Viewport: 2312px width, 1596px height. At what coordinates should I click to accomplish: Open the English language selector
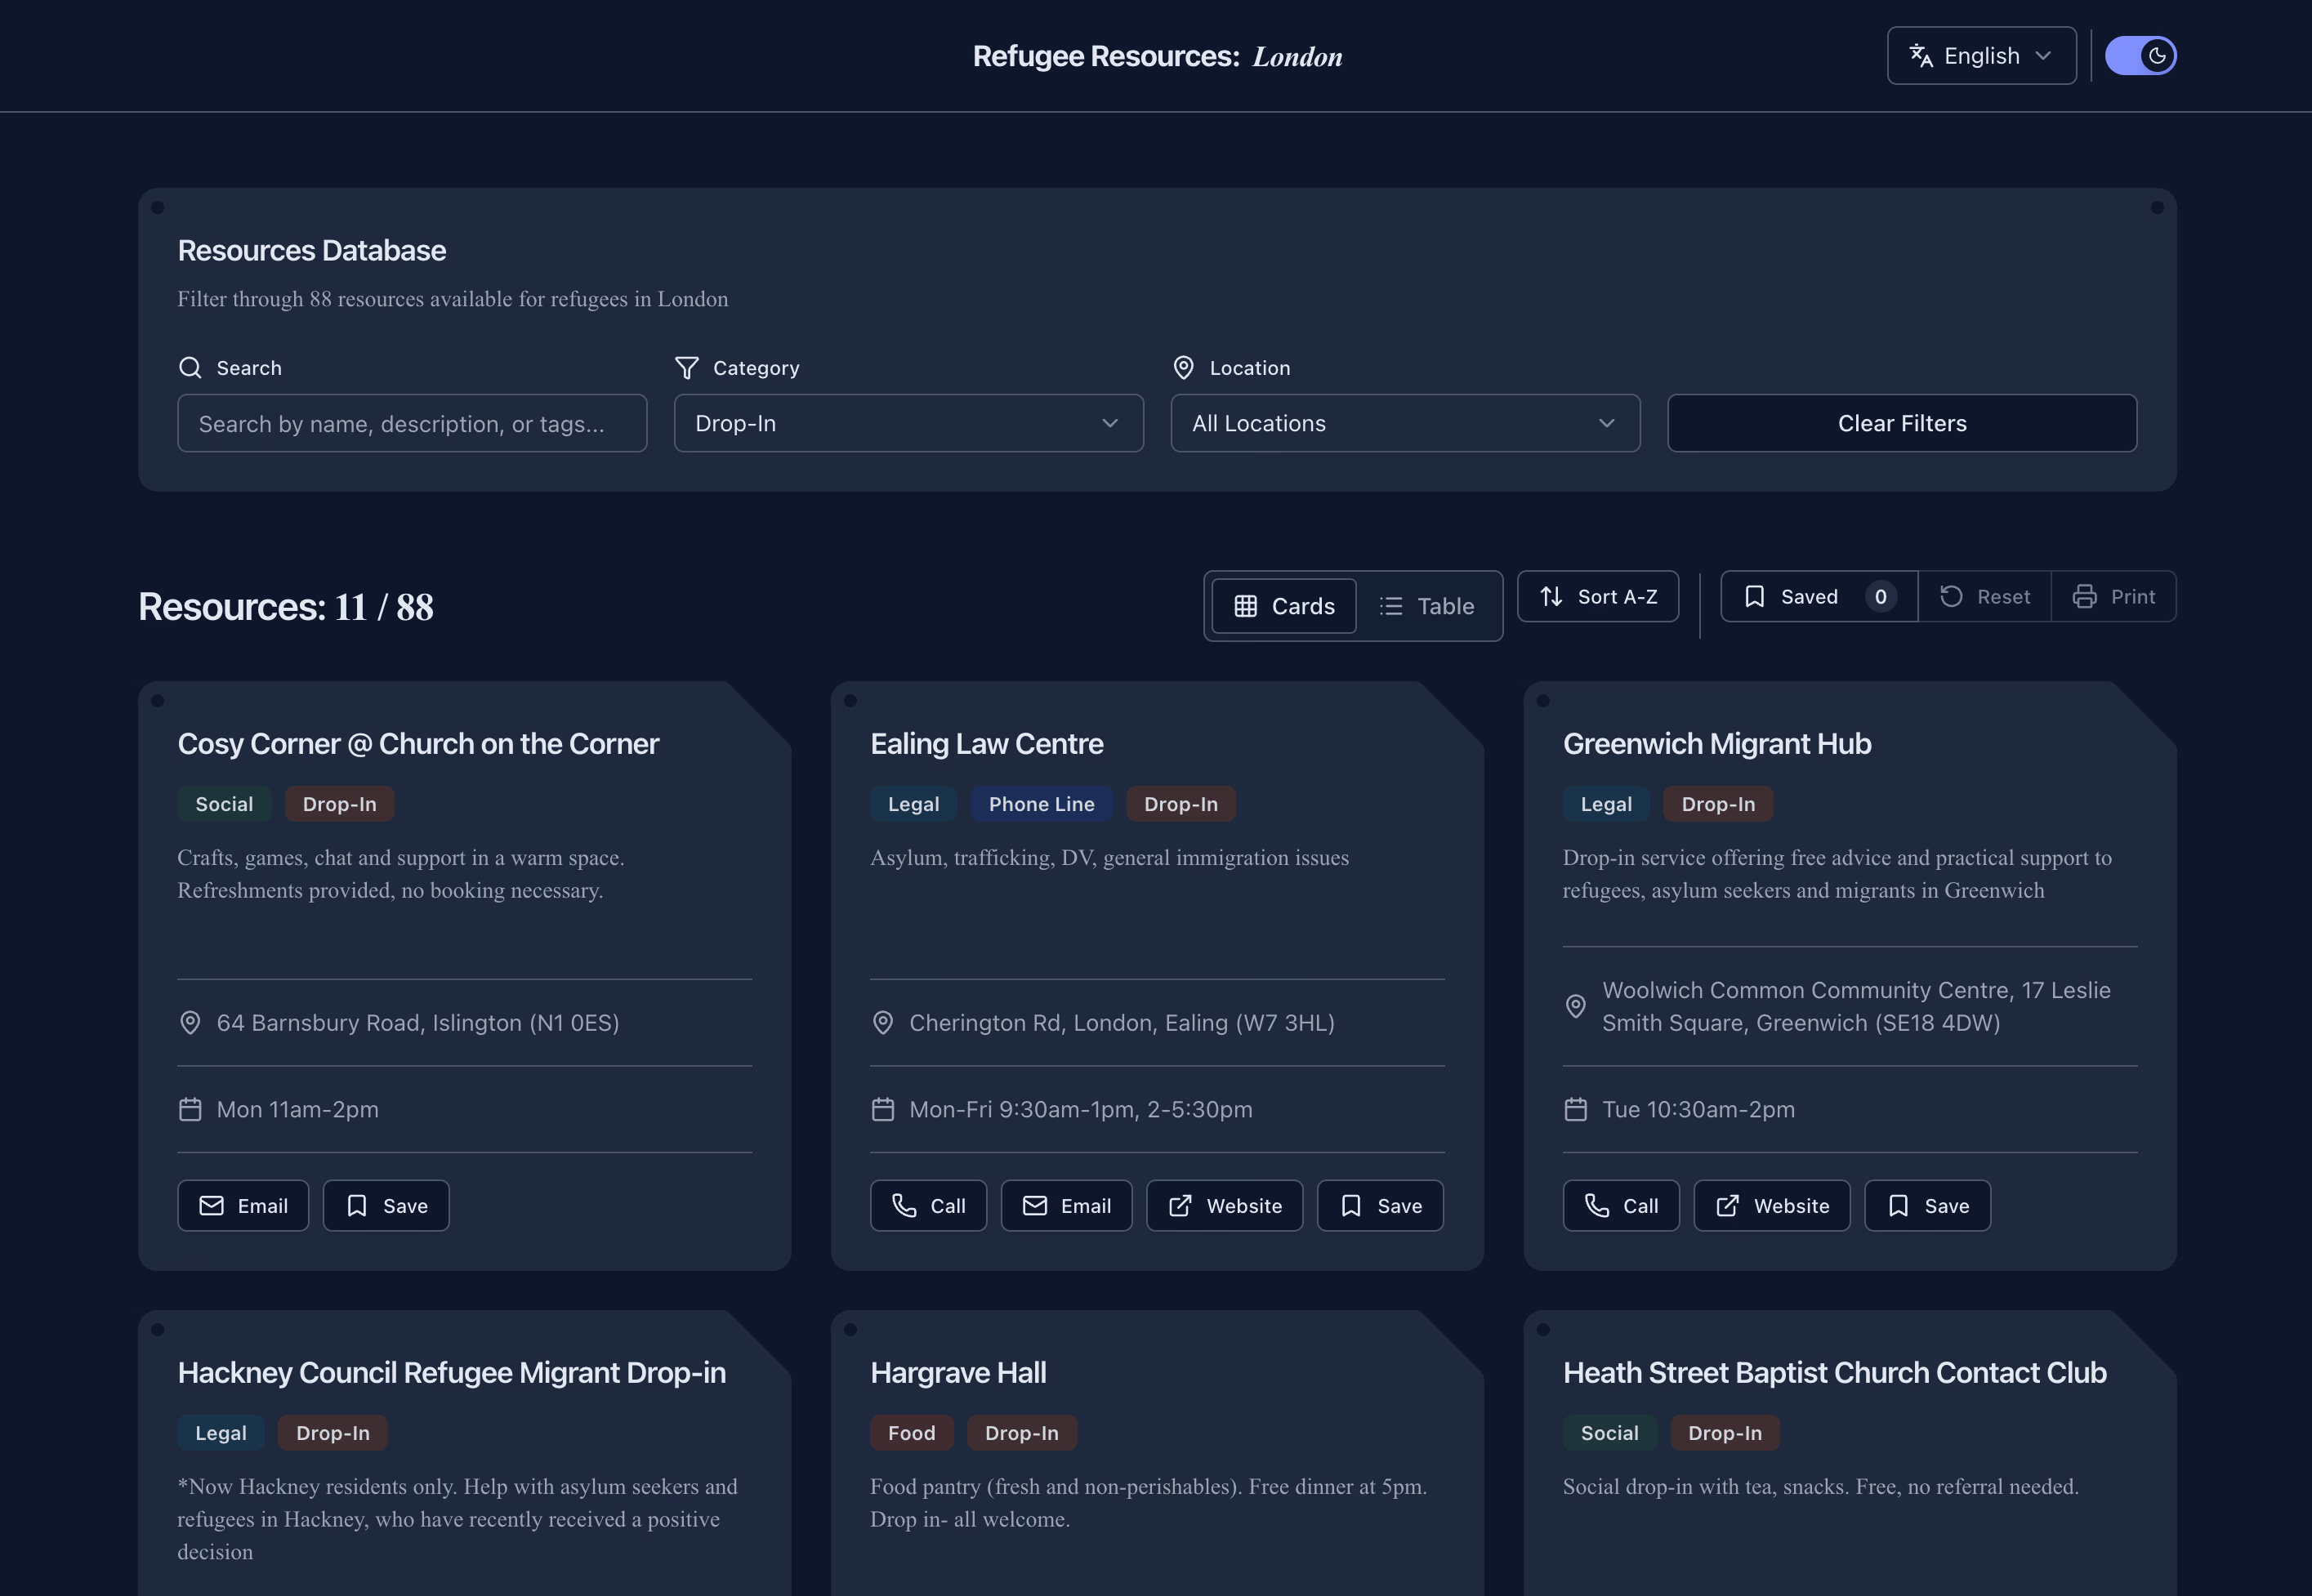(x=1980, y=56)
